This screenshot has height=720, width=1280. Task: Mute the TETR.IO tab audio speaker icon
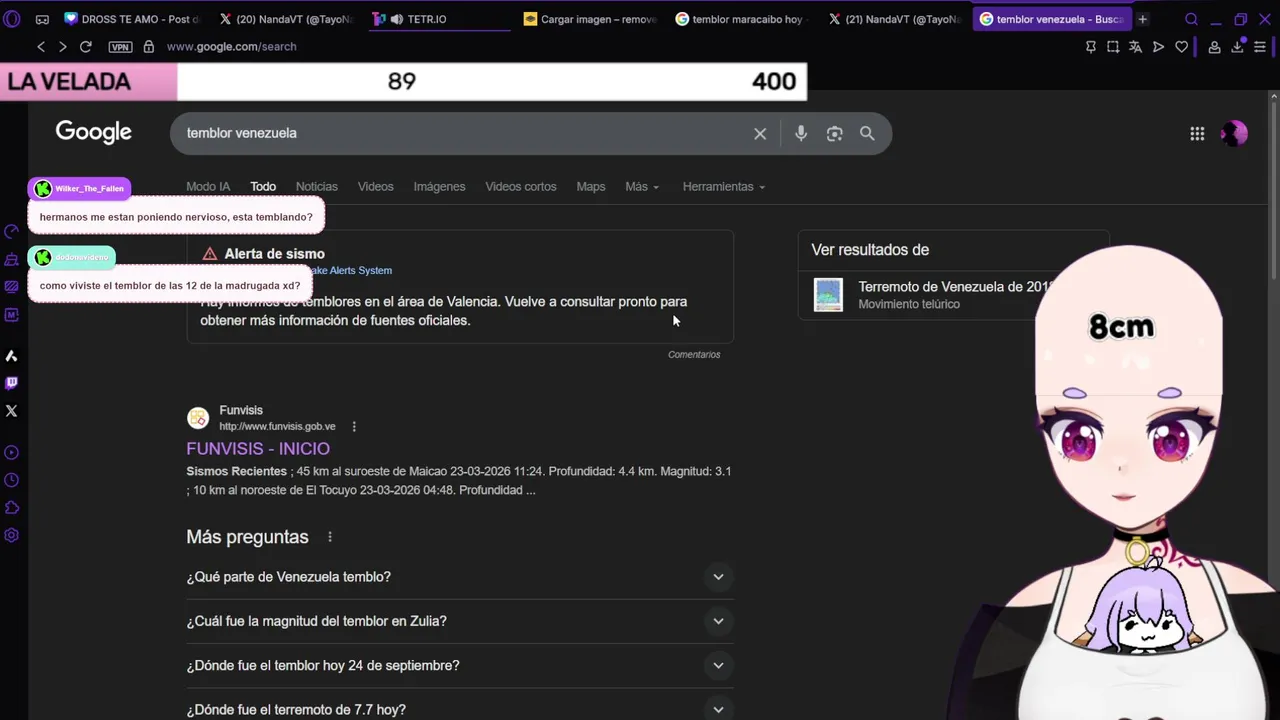(396, 19)
